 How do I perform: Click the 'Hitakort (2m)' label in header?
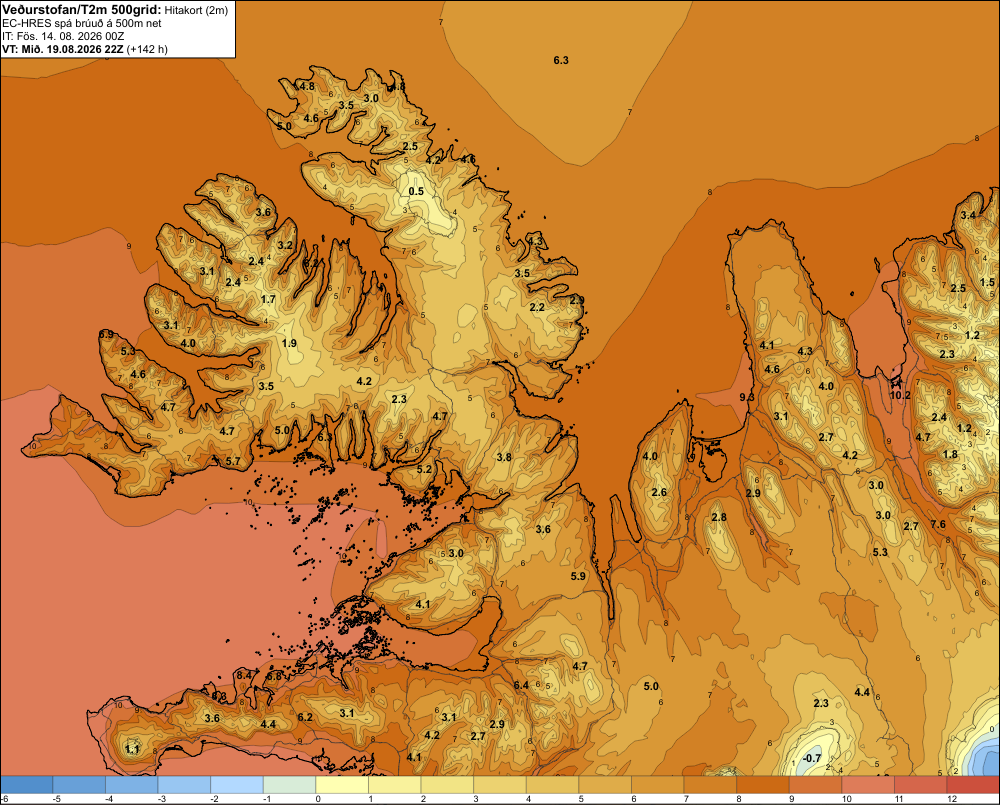(196, 10)
